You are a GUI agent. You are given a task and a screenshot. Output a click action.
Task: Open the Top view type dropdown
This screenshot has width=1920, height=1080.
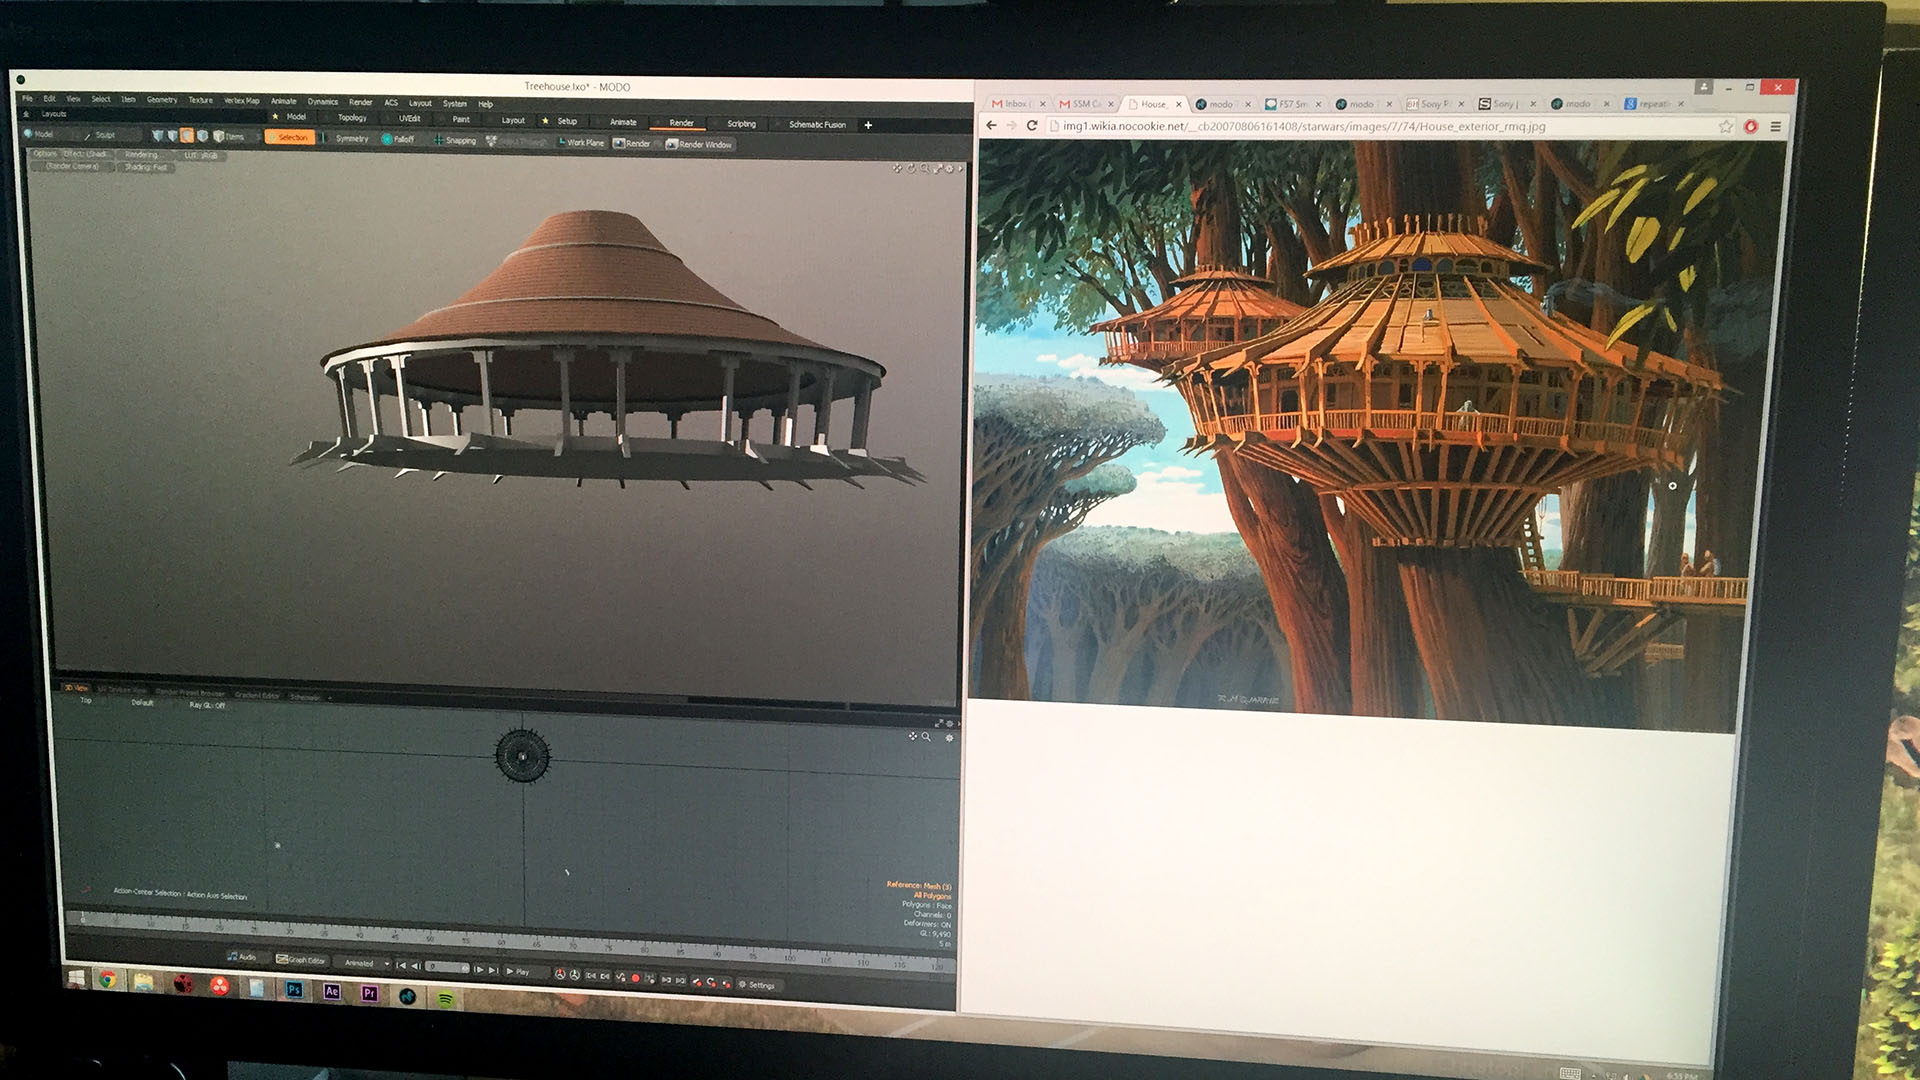pos(86,701)
